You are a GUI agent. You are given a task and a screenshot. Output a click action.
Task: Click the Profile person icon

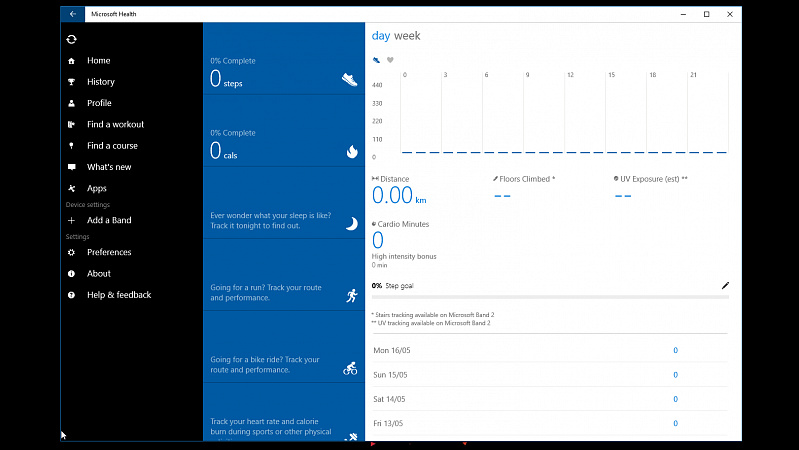point(71,103)
